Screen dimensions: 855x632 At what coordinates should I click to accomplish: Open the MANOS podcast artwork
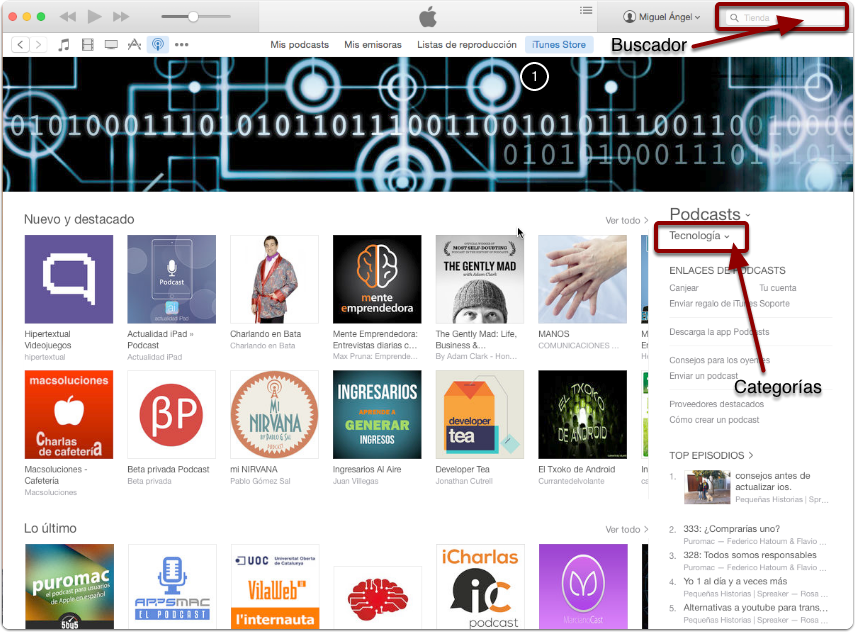(x=582, y=279)
